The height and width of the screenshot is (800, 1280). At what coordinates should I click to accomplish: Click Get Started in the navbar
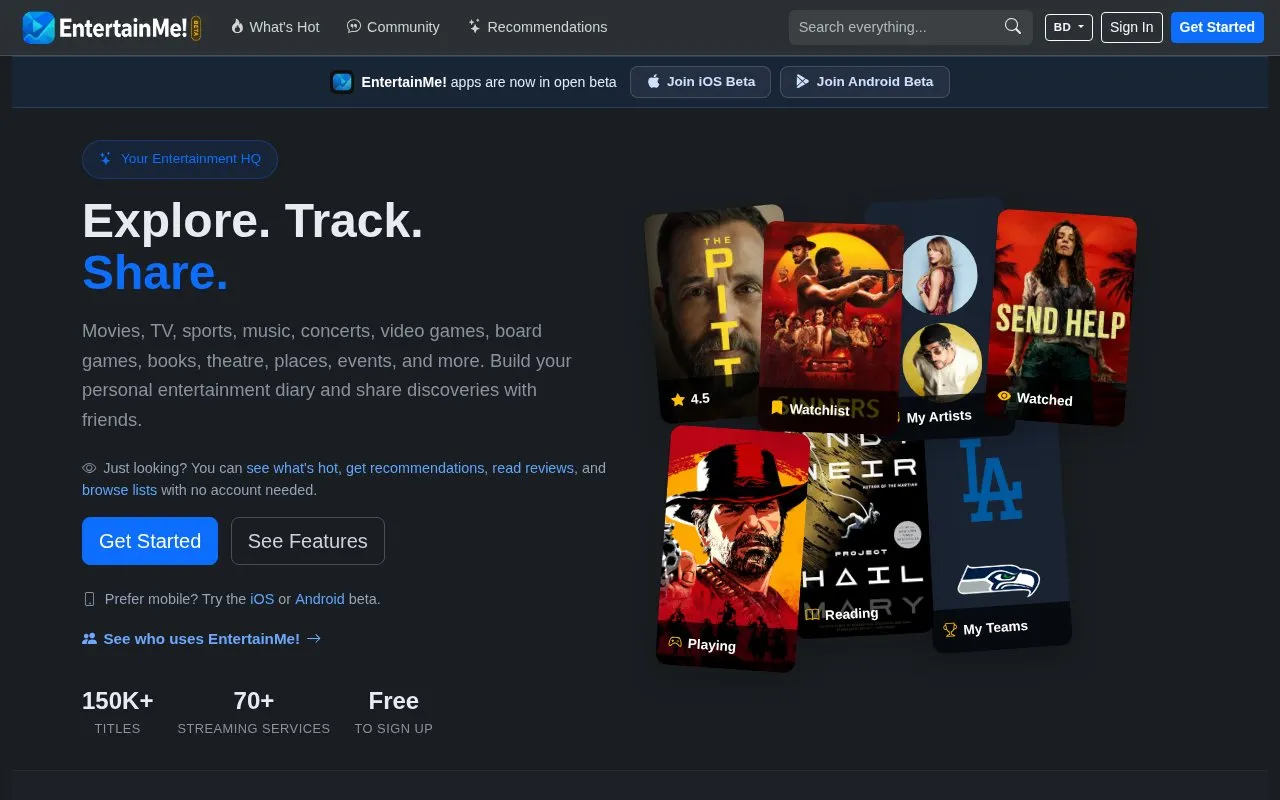(1217, 27)
